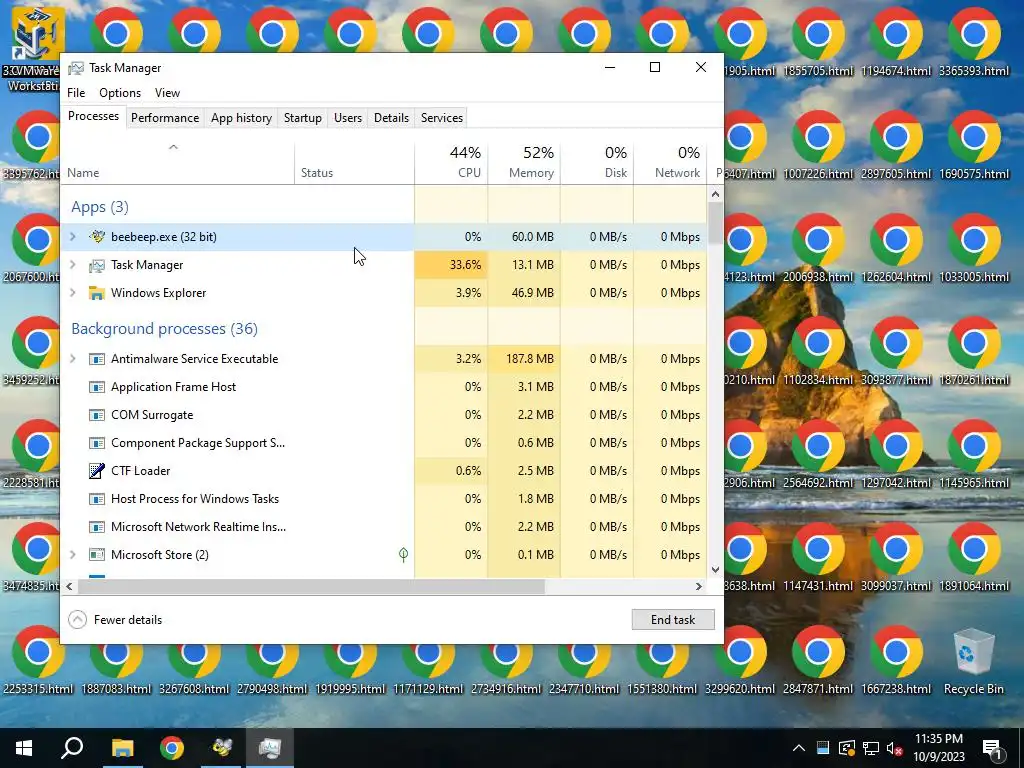This screenshot has width=1024, height=768.
Task: Click horizontal scrollbar right arrow
Action: point(698,586)
